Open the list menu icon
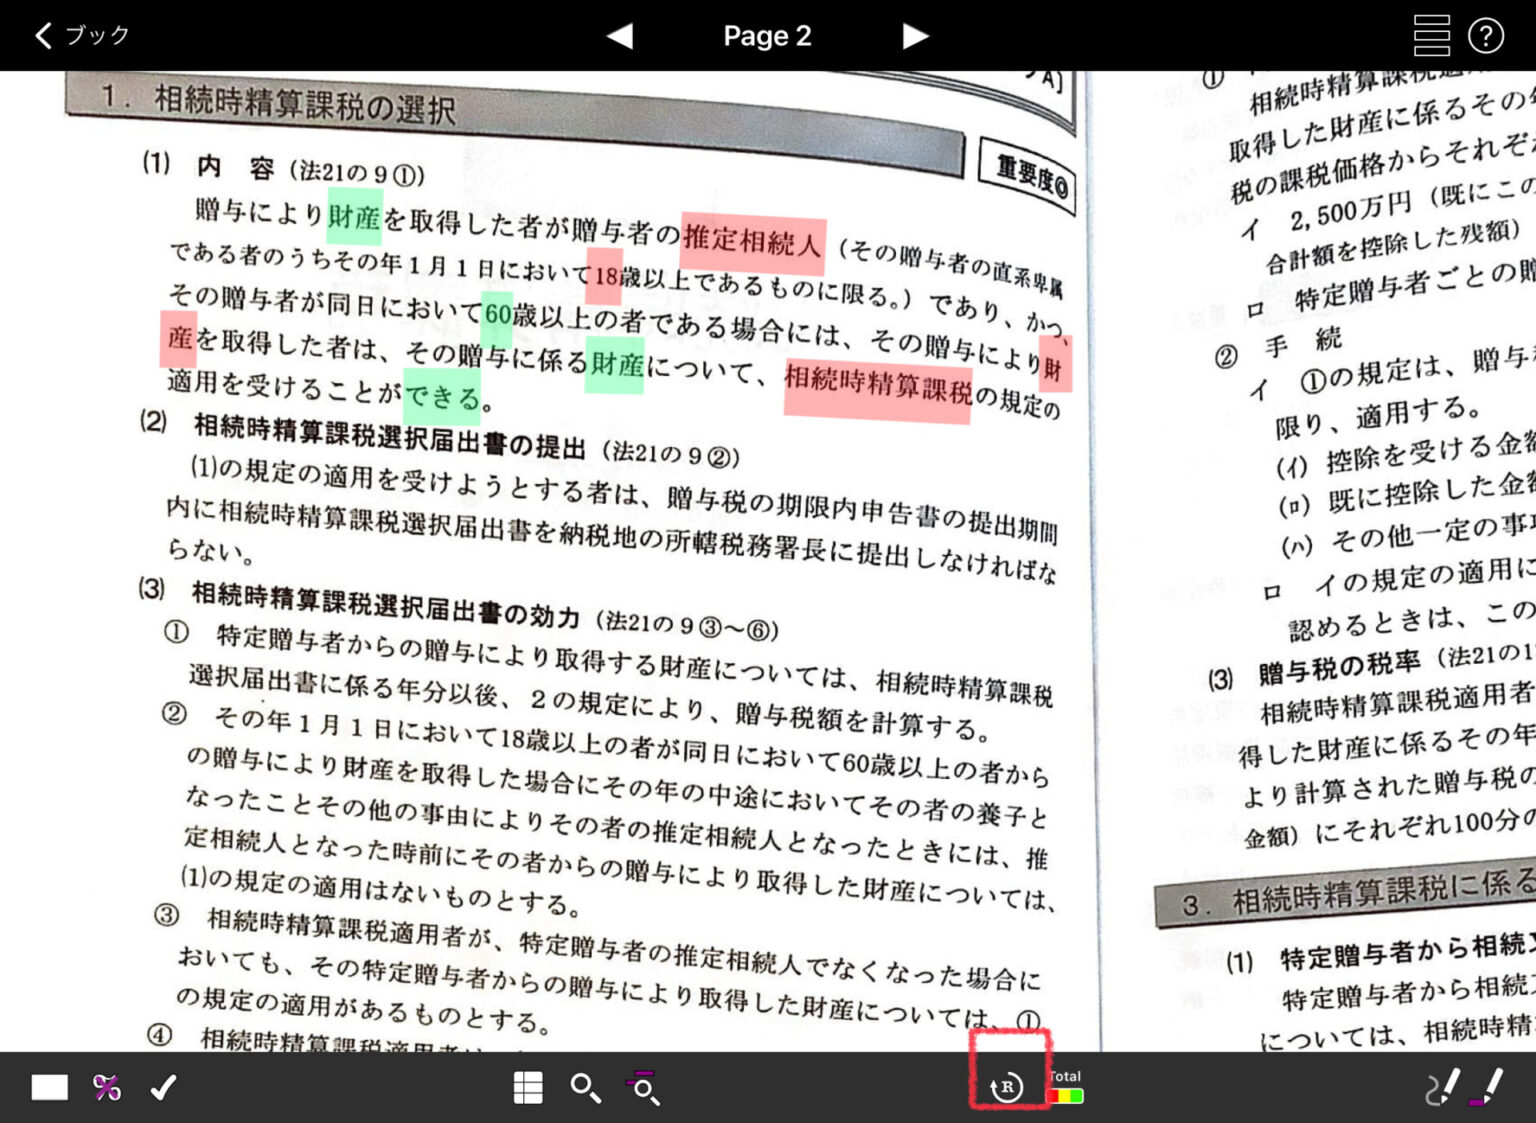 pyautogui.click(x=1431, y=36)
